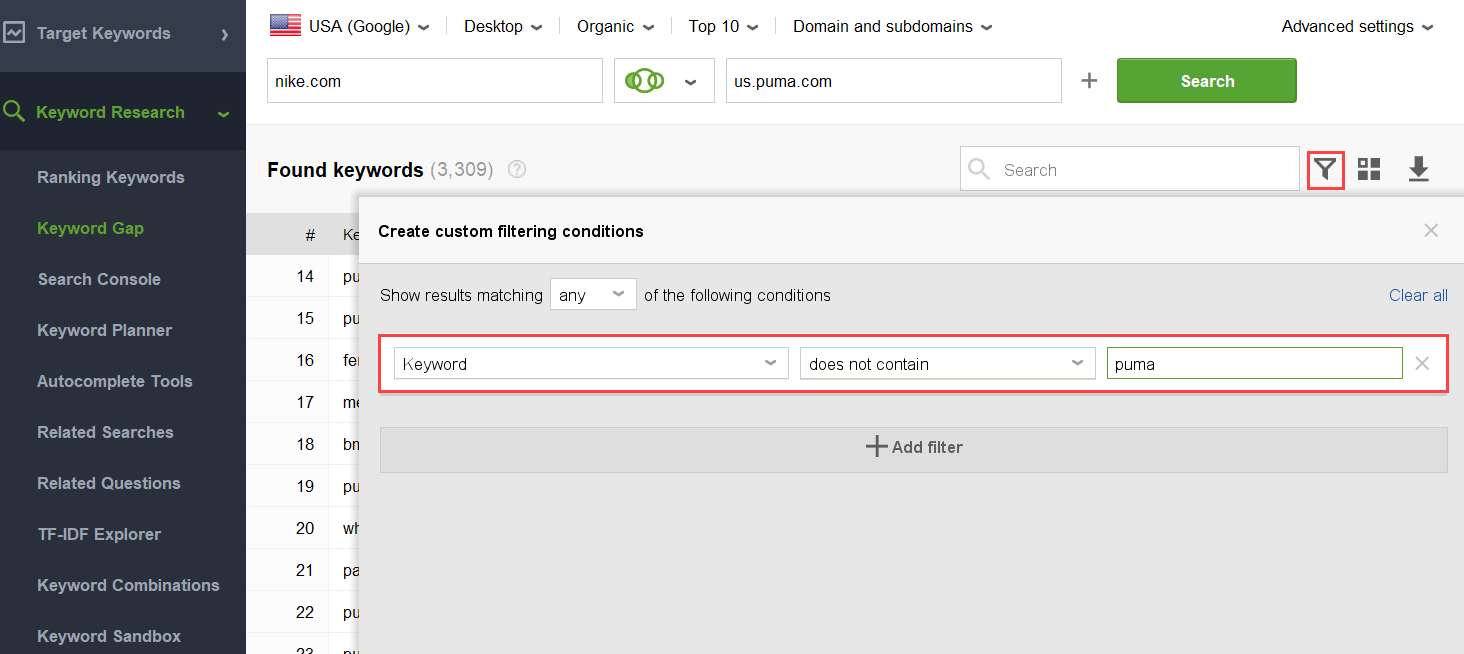Click the puma filter value field
The width and height of the screenshot is (1464, 654).
coord(1255,364)
